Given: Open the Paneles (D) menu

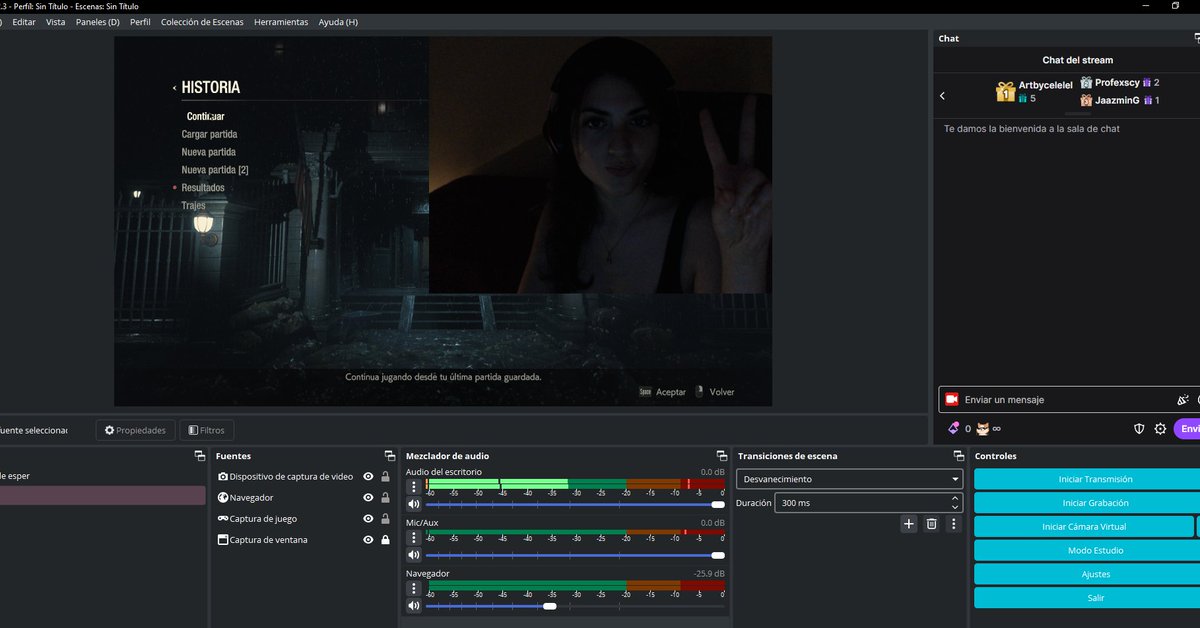Looking at the screenshot, I should [97, 22].
